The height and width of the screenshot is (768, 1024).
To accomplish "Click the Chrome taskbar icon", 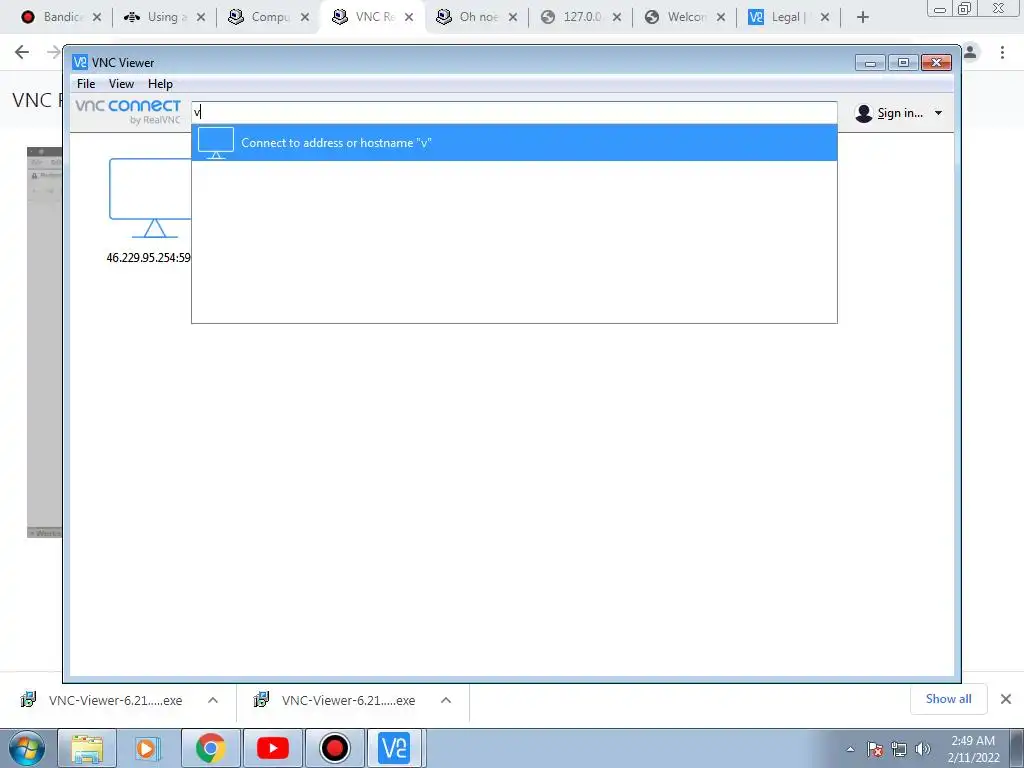I will 210,748.
